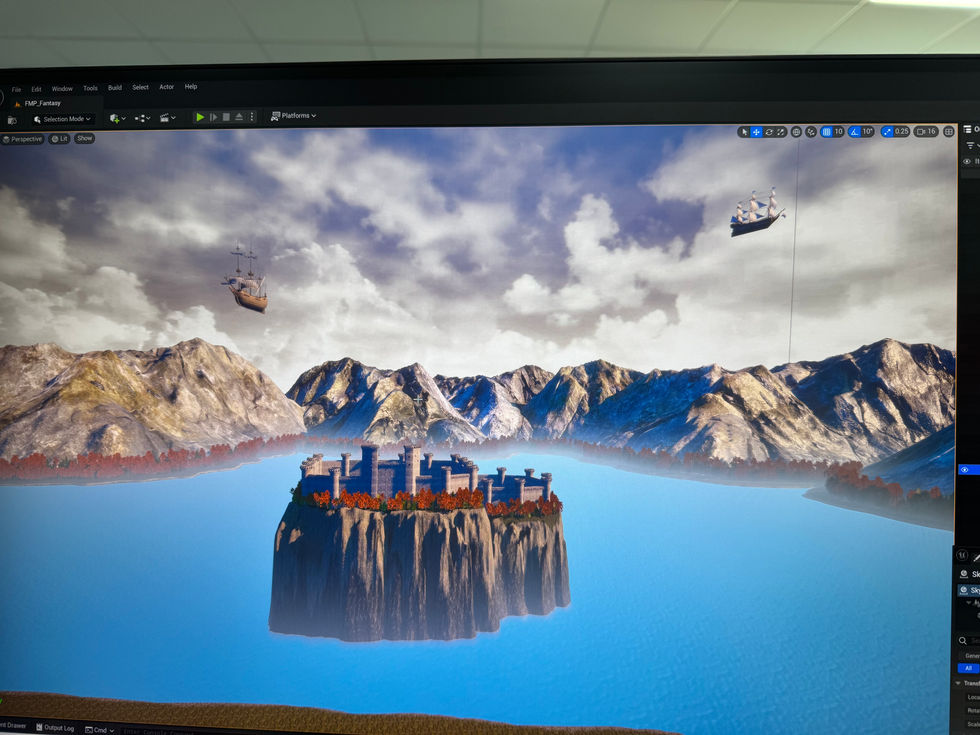Open the Blueprints dropdown
980x735 pixels.
142,118
